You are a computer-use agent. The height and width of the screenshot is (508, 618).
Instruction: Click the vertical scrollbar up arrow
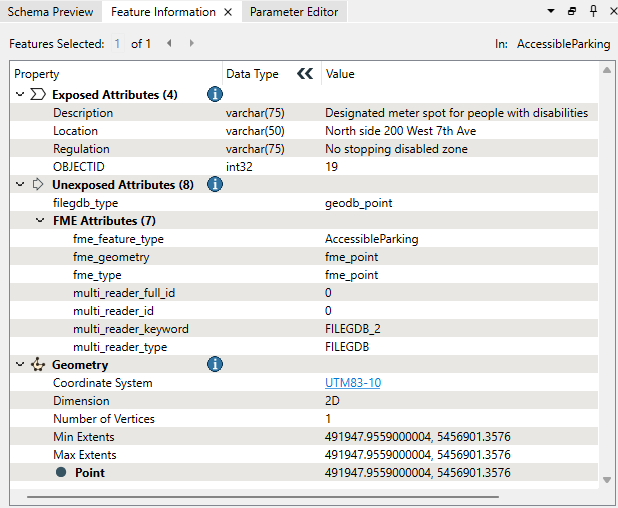[607, 70]
